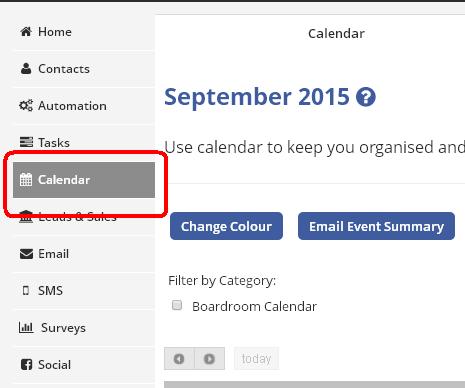Screen dimensions: 465x388
Task: Click the Social Facebook icon
Action: point(26,364)
